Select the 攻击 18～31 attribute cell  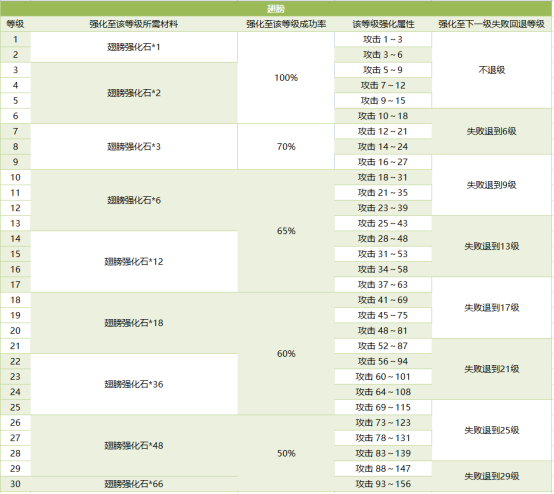pyautogui.click(x=383, y=177)
